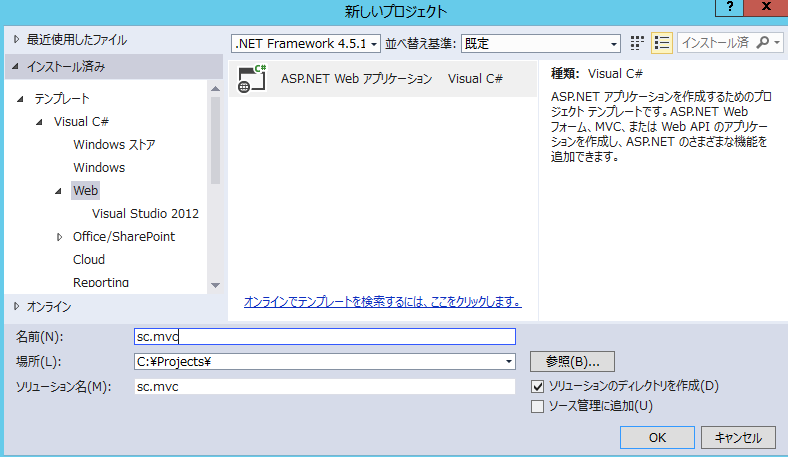Toggle ソリューションのディレクトリを作成 checkbox
Image resolution: width=788 pixels, height=457 pixels.
tap(537, 386)
